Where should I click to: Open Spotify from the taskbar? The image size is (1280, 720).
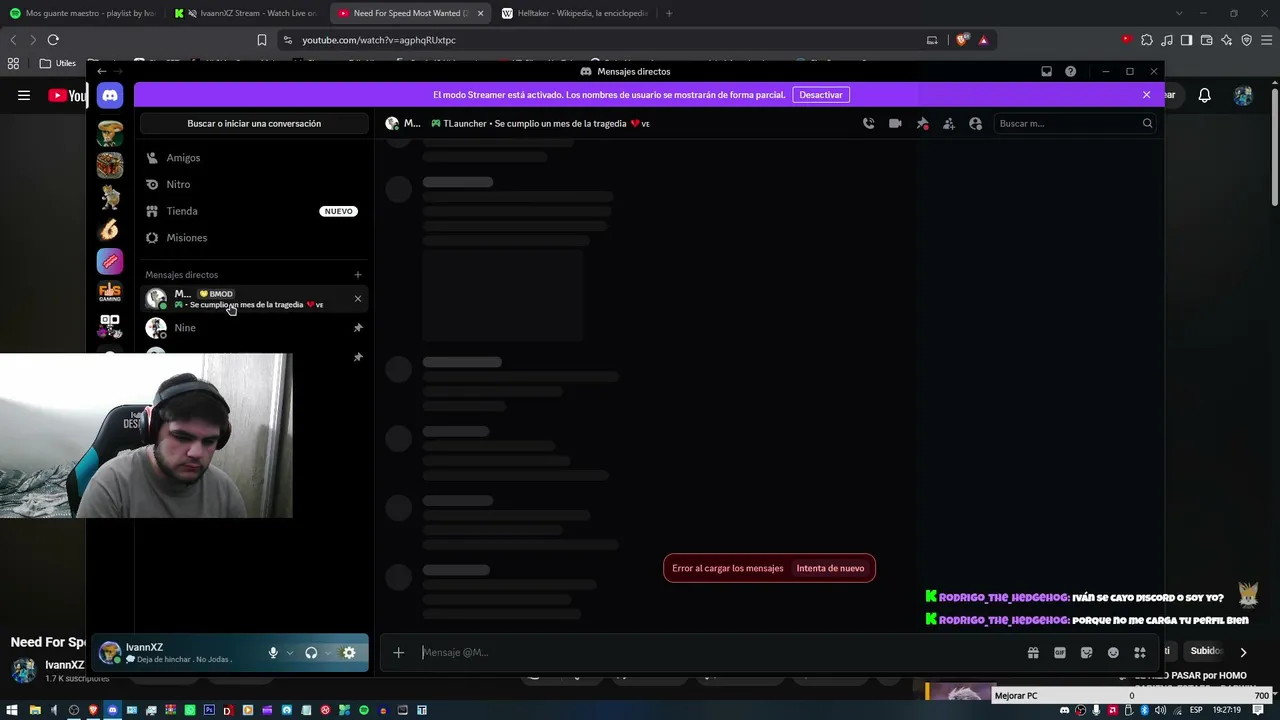point(364,710)
